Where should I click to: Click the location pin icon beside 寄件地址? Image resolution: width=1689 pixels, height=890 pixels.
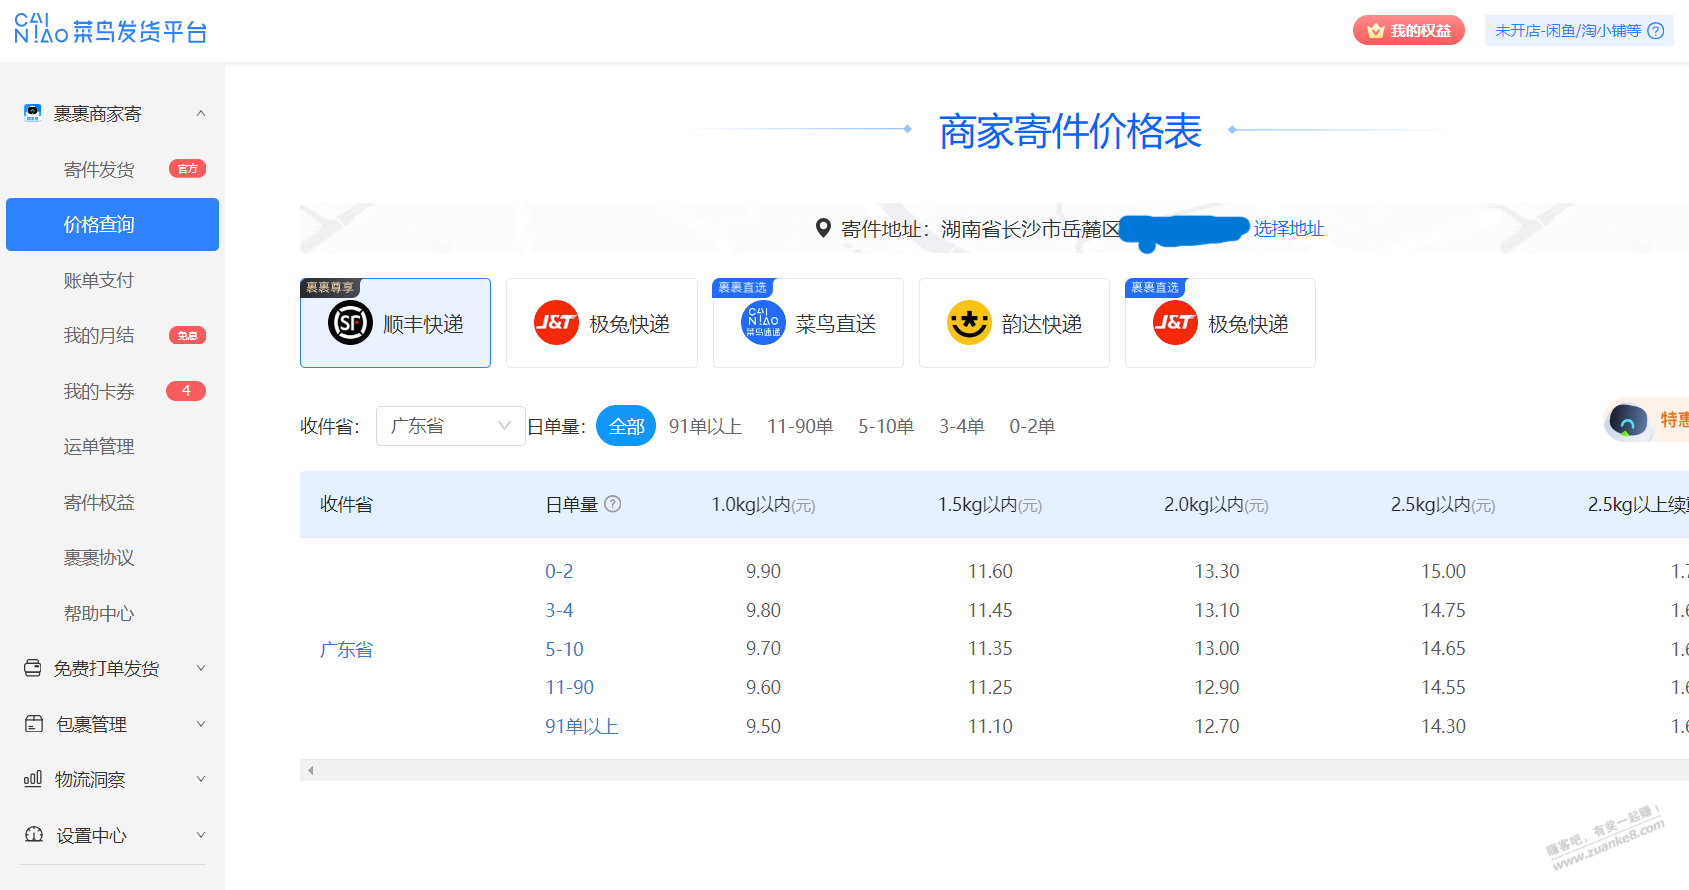pos(823,228)
